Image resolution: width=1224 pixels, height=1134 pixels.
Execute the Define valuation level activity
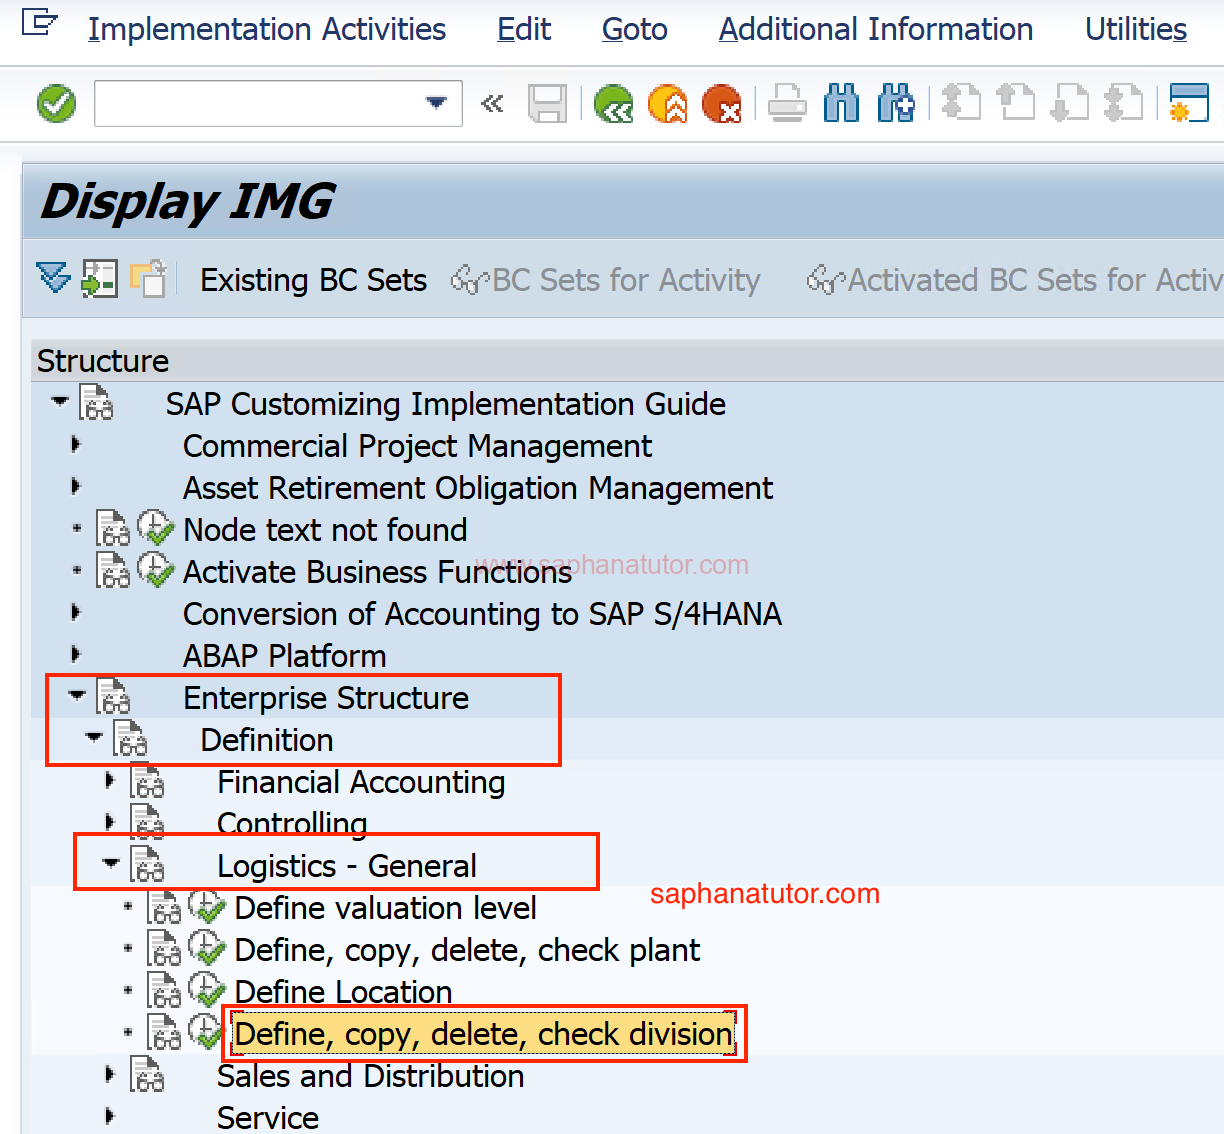(x=206, y=905)
